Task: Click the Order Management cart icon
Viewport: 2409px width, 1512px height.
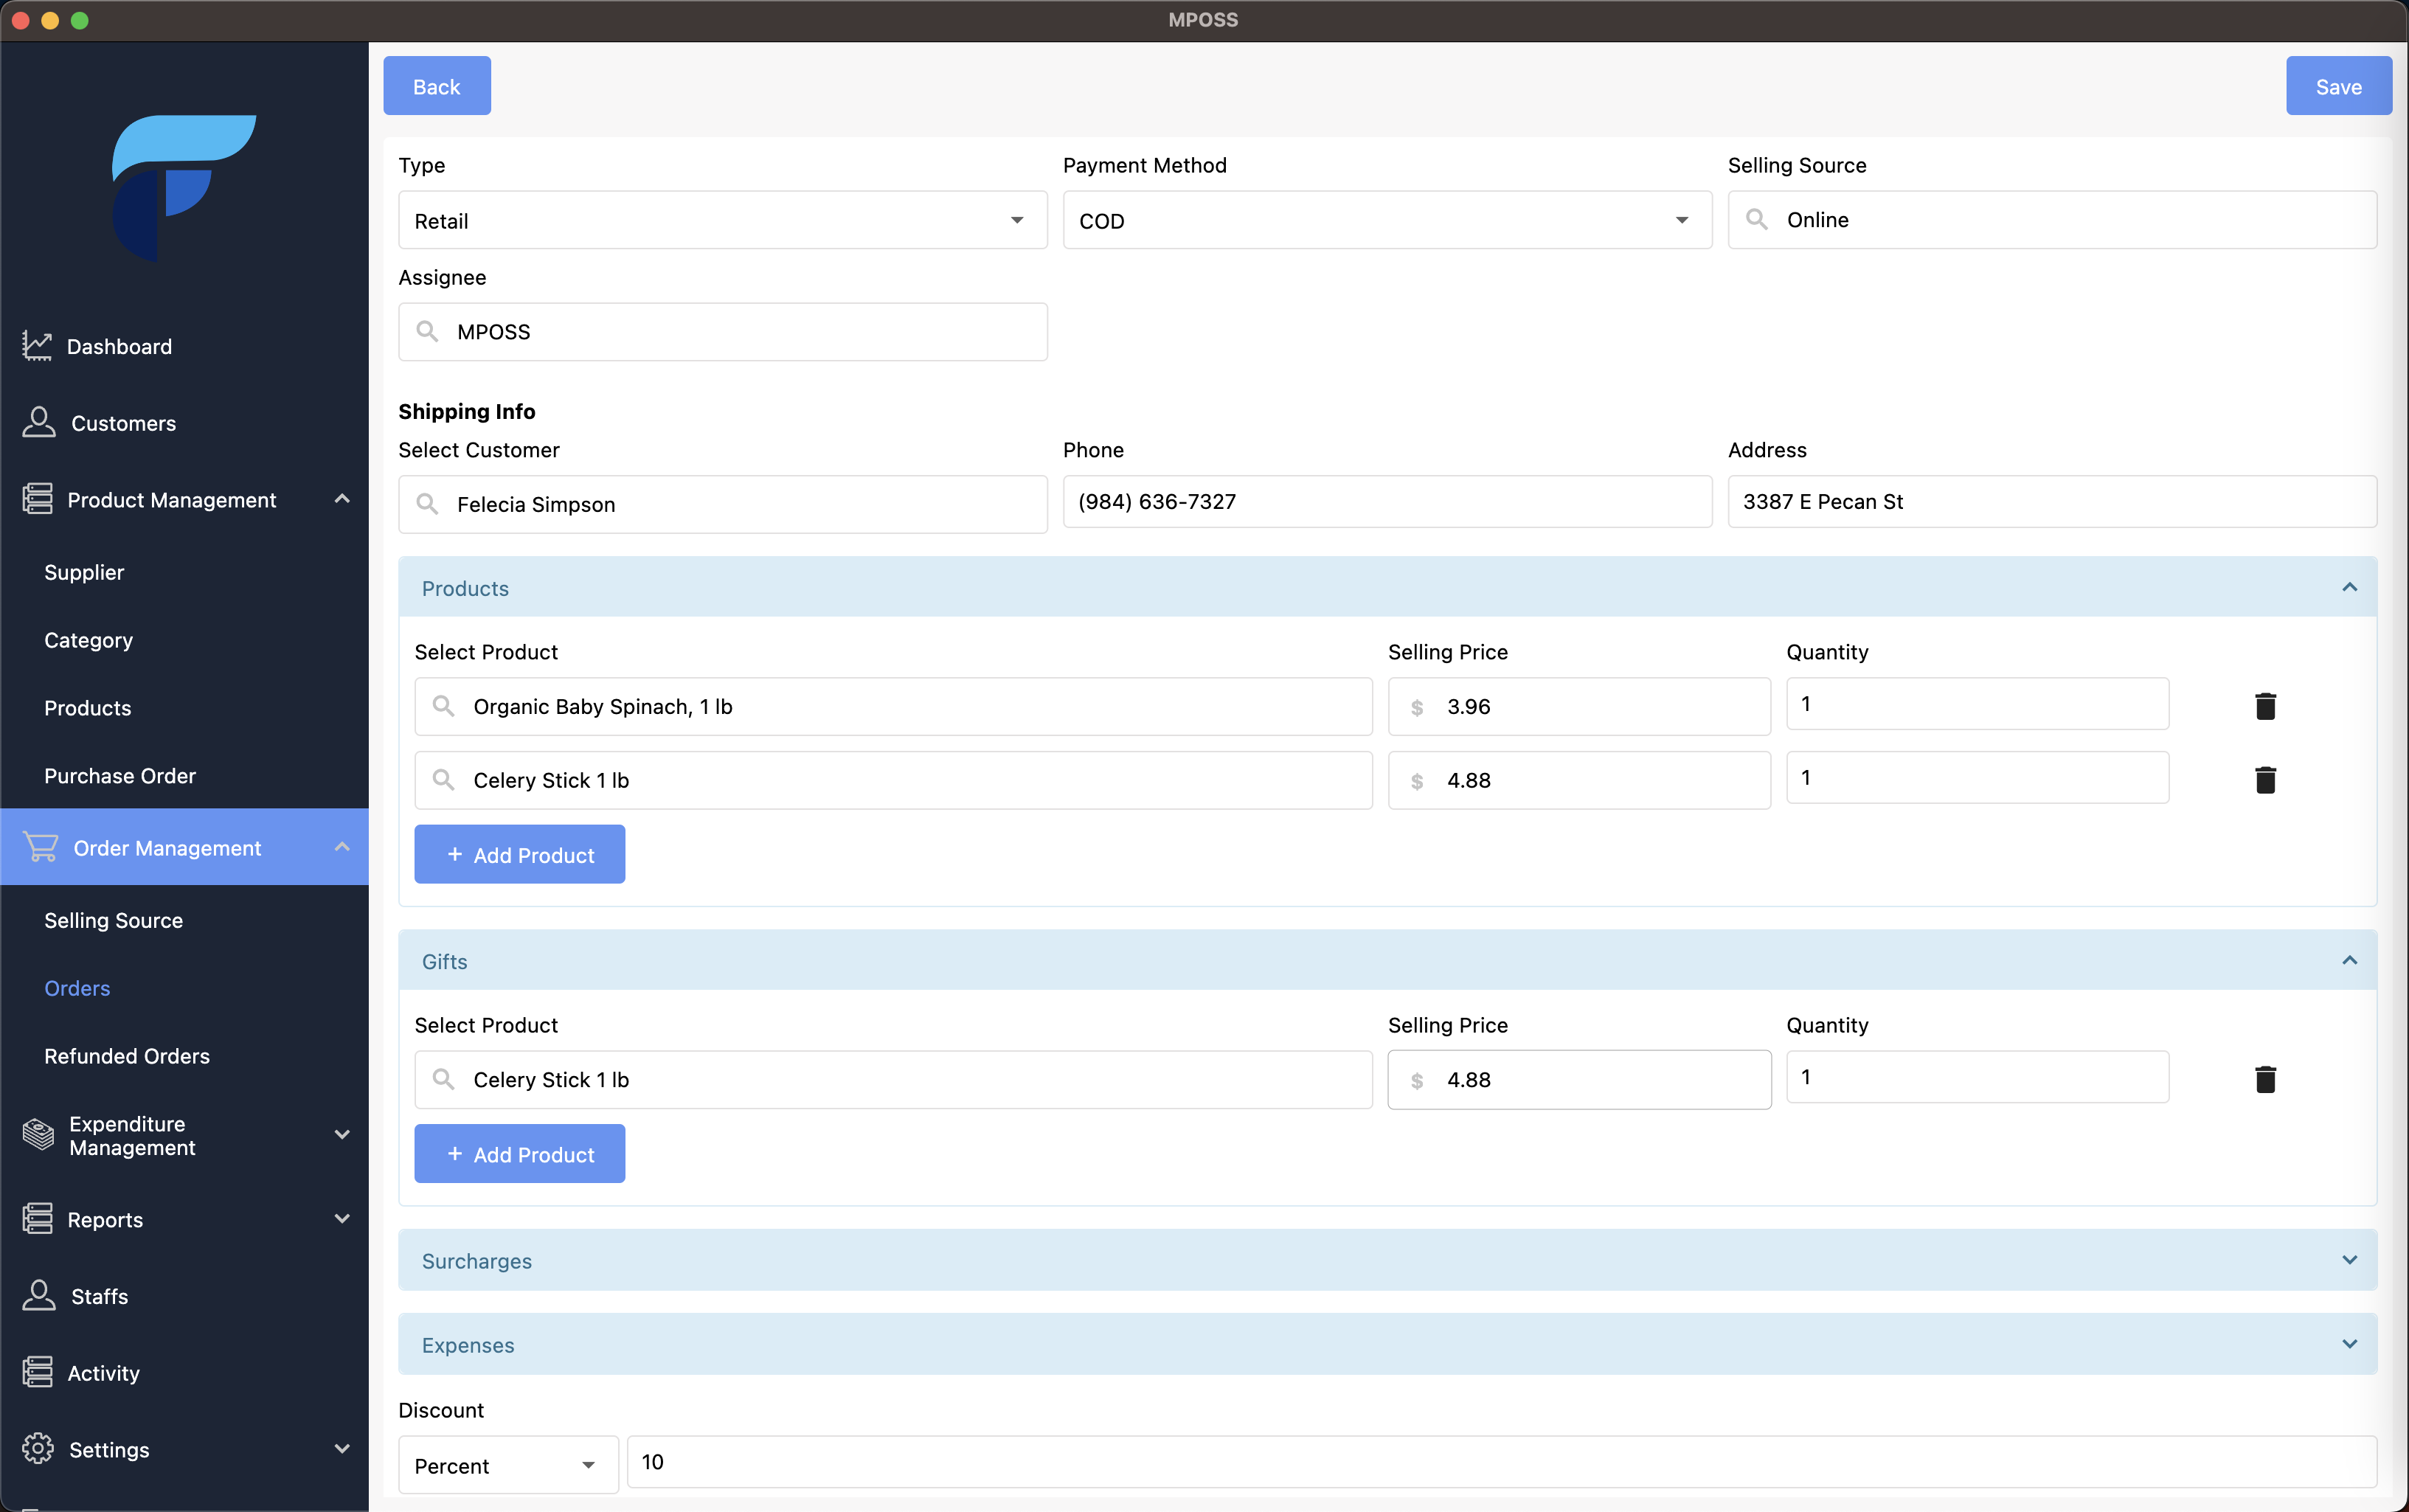Action: 41,847
